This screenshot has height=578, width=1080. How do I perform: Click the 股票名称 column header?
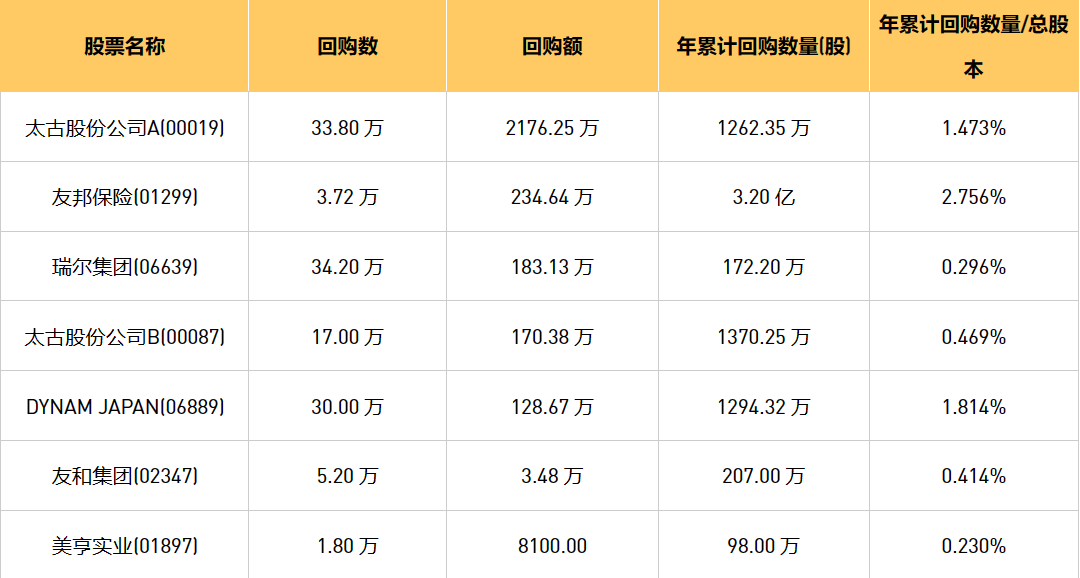[x=124, y=47]
